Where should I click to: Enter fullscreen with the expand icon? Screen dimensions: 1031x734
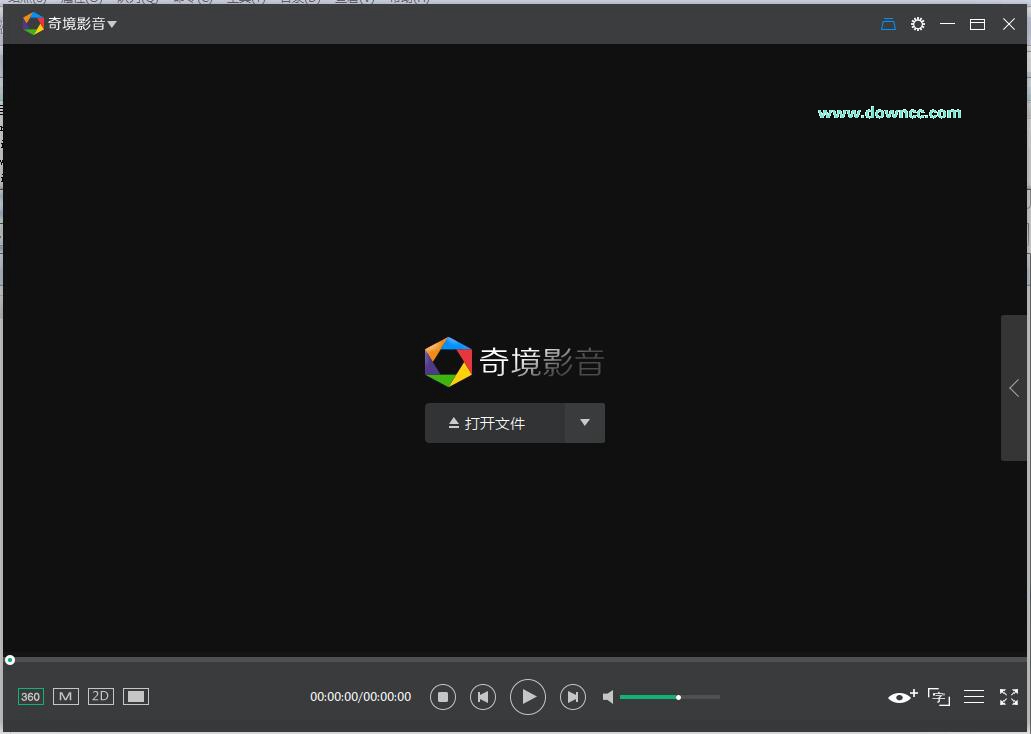coord(1009,696)
